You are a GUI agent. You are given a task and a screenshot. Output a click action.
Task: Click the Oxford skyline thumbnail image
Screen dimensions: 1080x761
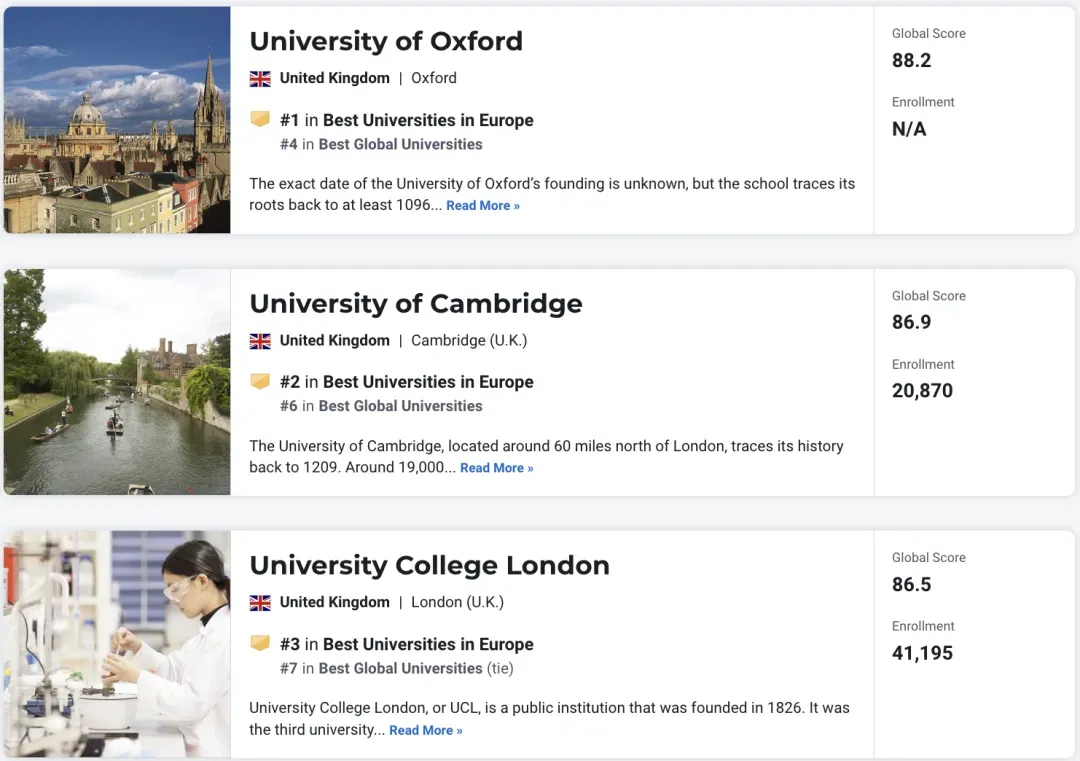117,120
